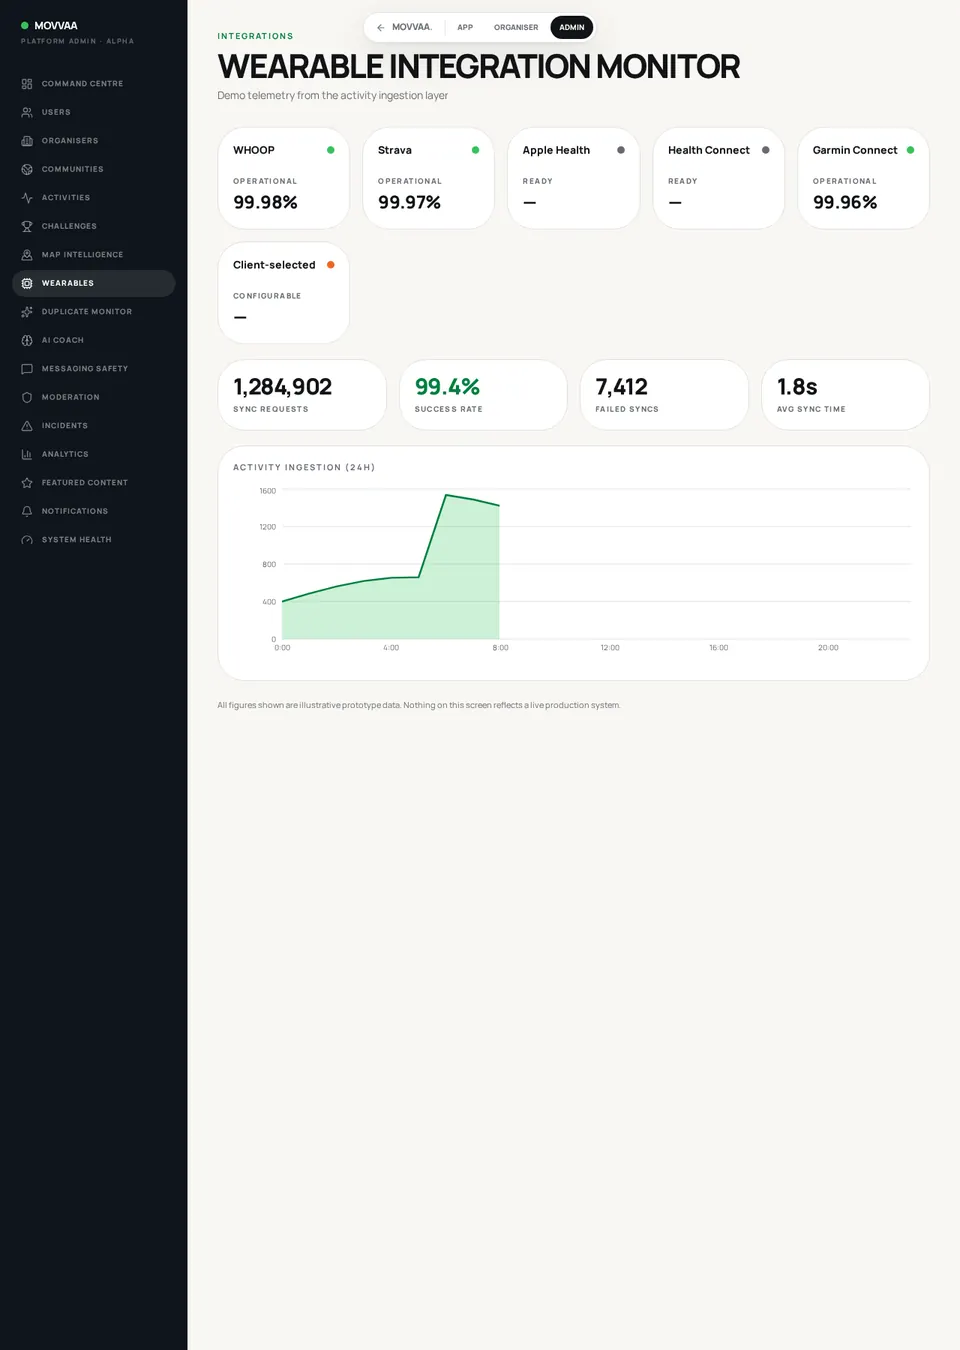Switch to the App view tab
The width and height of the screenshot is (960, 1350).
pos(465,27)
